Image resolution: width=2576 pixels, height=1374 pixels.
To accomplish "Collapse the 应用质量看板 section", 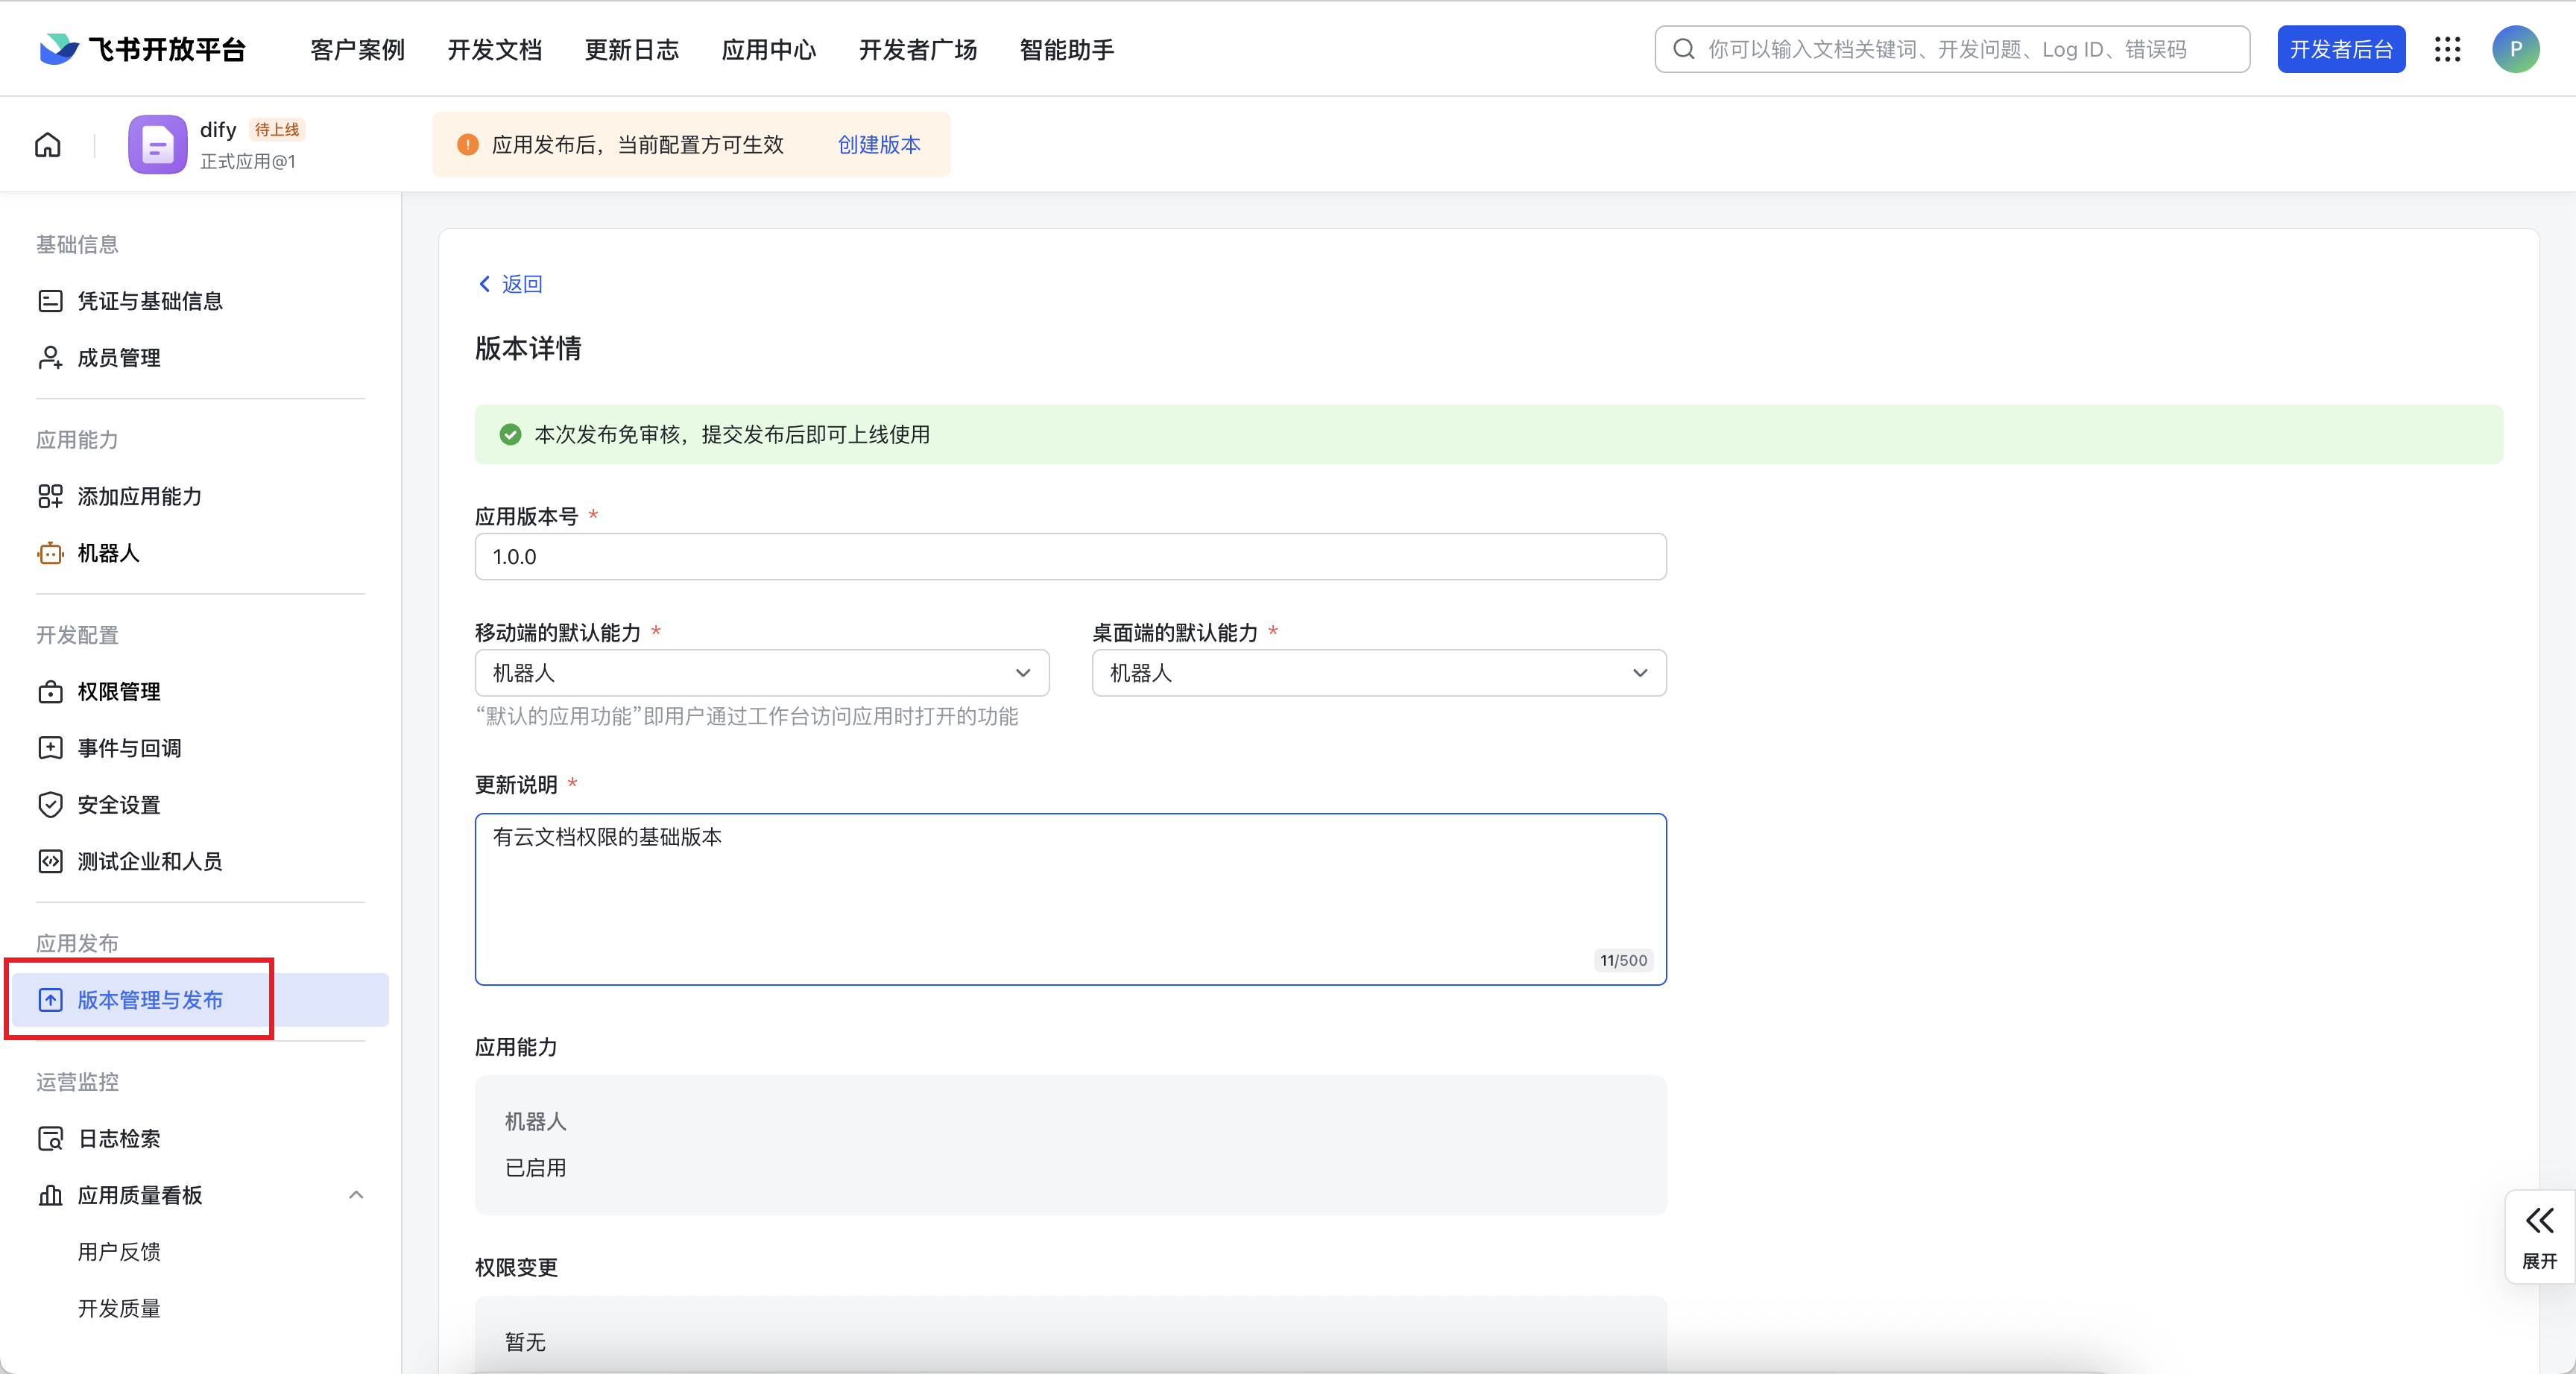I will 356,1195.
